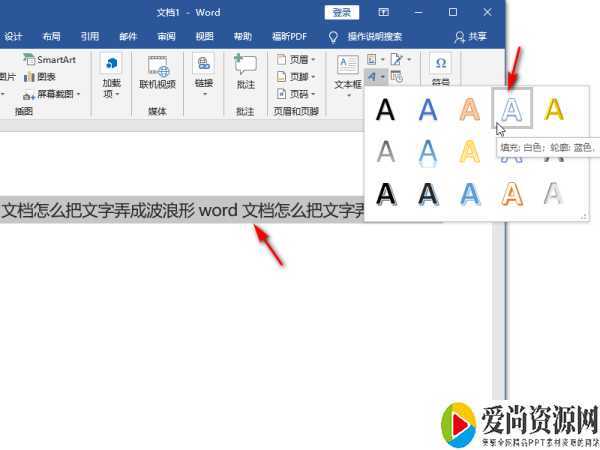Image resolution: width=600 pixels, height=450 pixels.
Task: Click the 文本框 text box button
Action: 347,72
